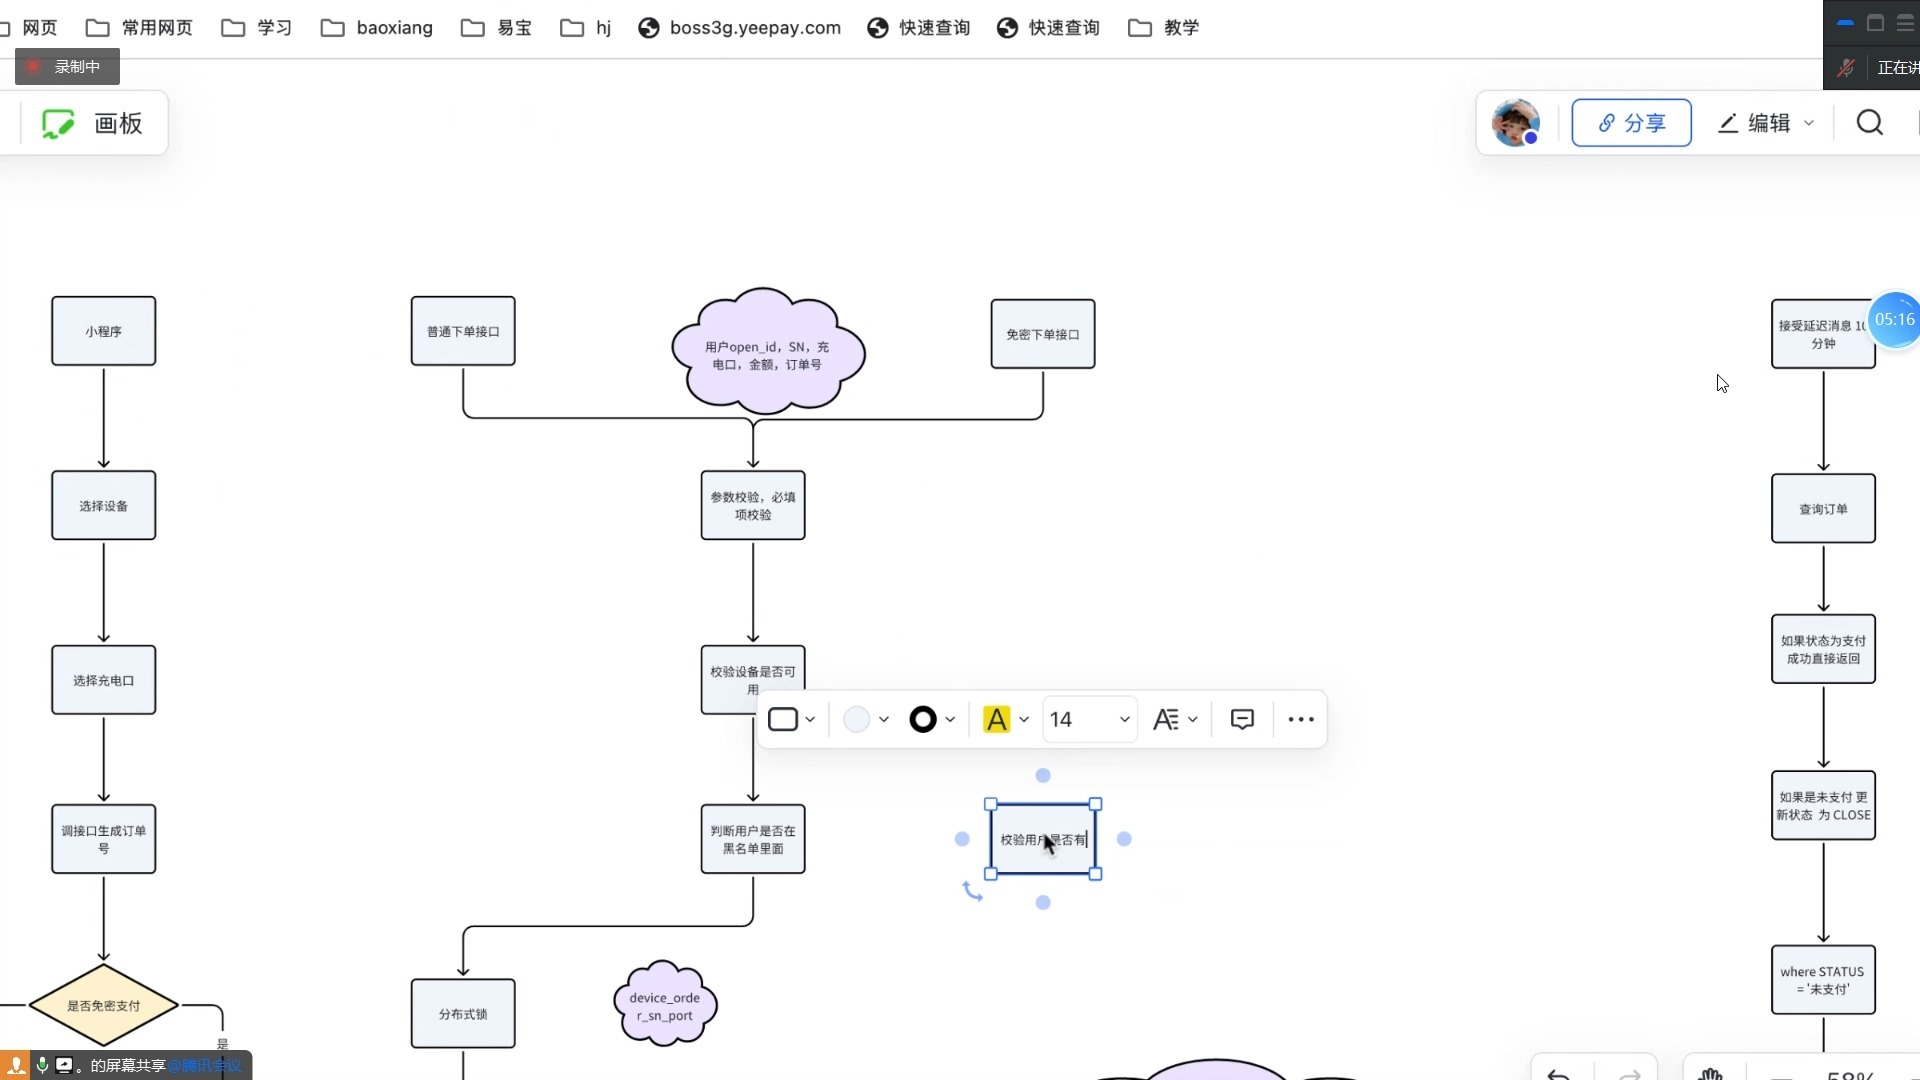Click the light fill color swatch
Viewport: 1920px width, 1080px height.
click(x=856, y=719)
